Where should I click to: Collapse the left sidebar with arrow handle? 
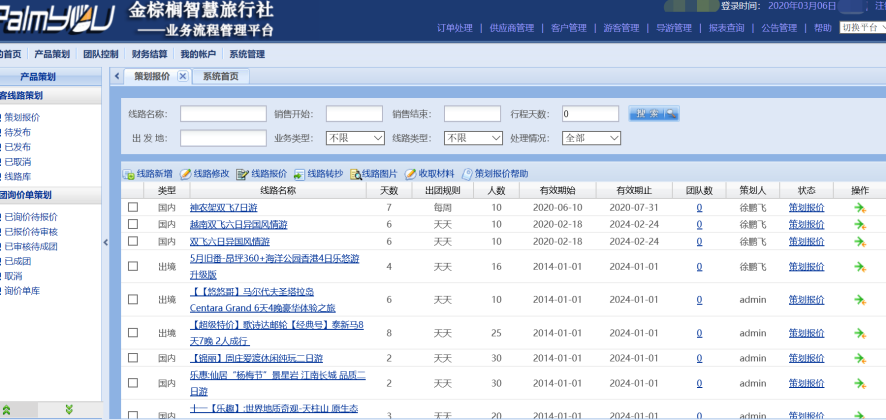(107, 242)
